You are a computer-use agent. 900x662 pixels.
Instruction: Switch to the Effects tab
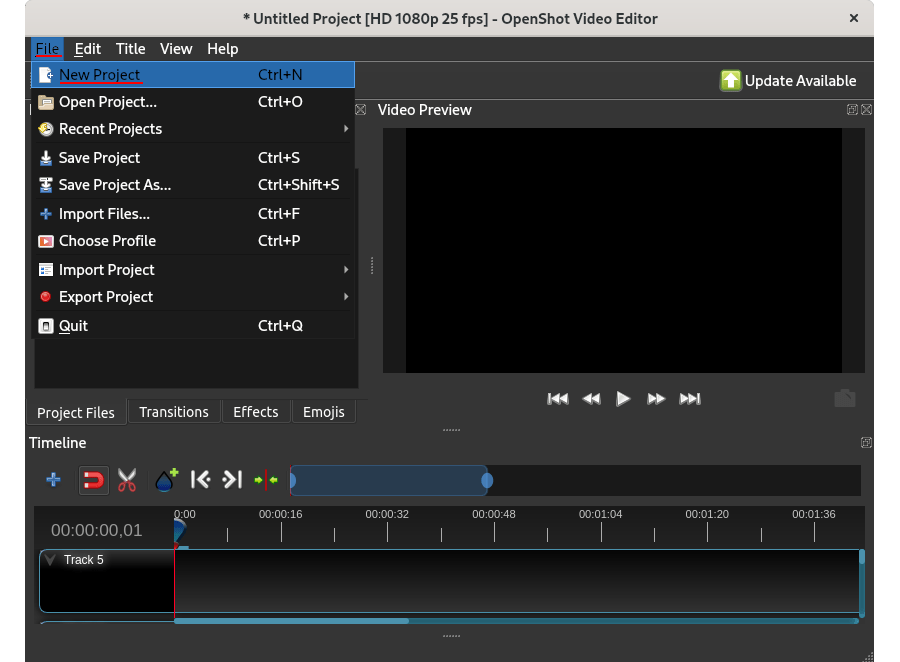point(255,412)
